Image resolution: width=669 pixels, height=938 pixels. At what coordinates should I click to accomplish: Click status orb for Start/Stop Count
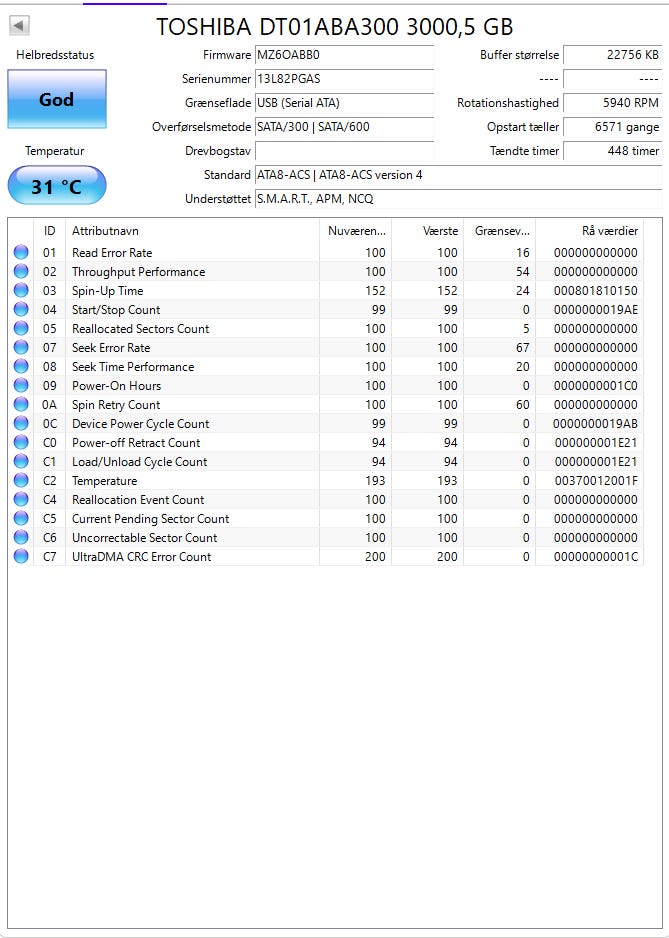(x=21, y=309)
